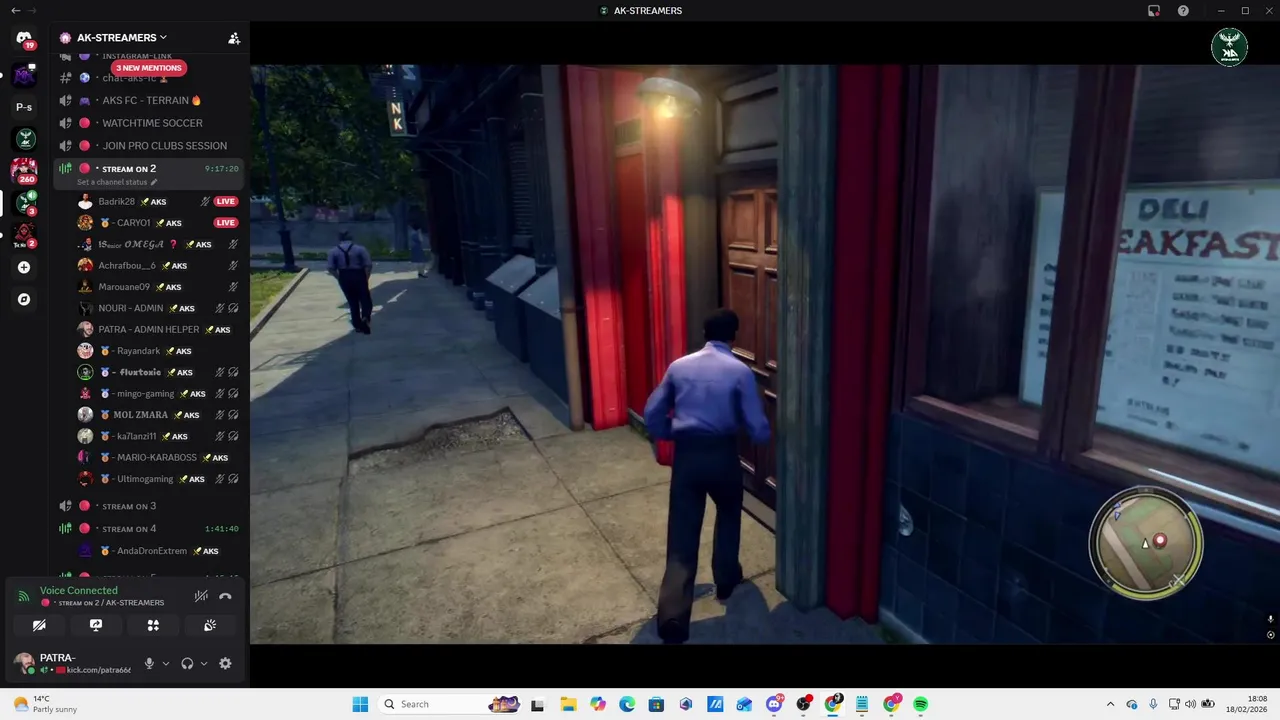The height and width of the screenshot is (720, 1280).
Task: Open Discover servers compass icon
Action: click(x=24, y=299)
